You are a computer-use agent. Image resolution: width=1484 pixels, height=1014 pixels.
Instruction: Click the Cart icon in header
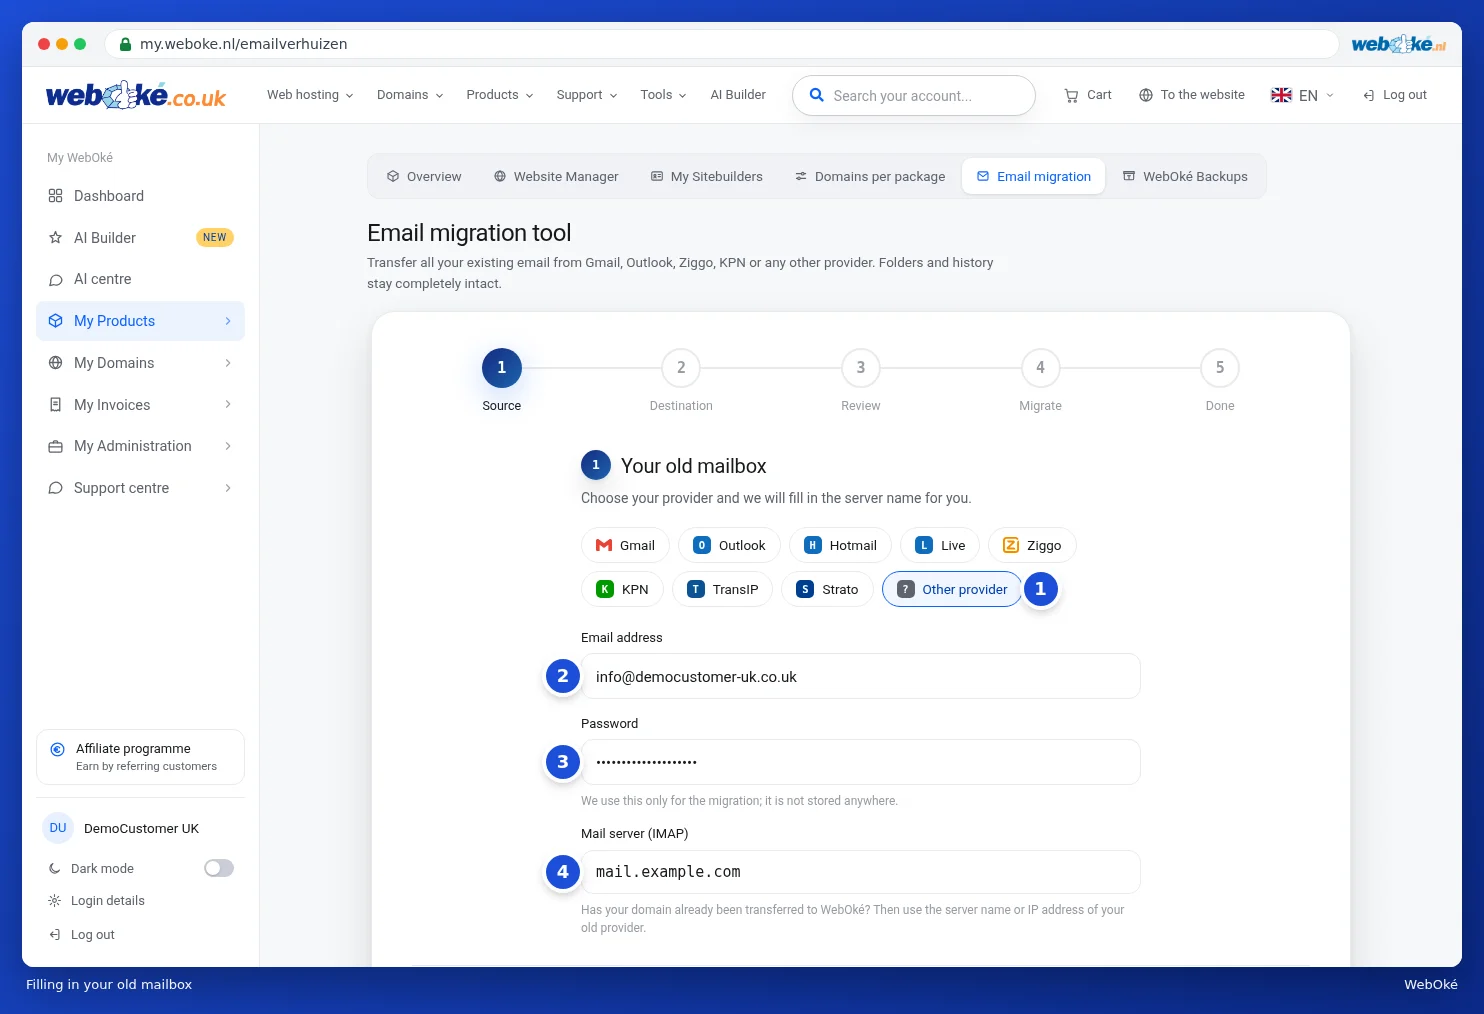(1071, 95)
